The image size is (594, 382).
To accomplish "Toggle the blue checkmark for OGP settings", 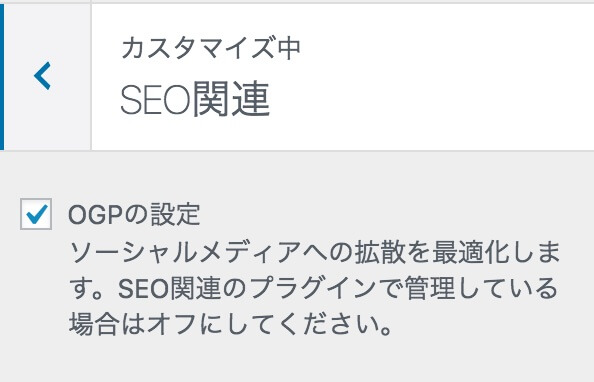I will point(36,214).
